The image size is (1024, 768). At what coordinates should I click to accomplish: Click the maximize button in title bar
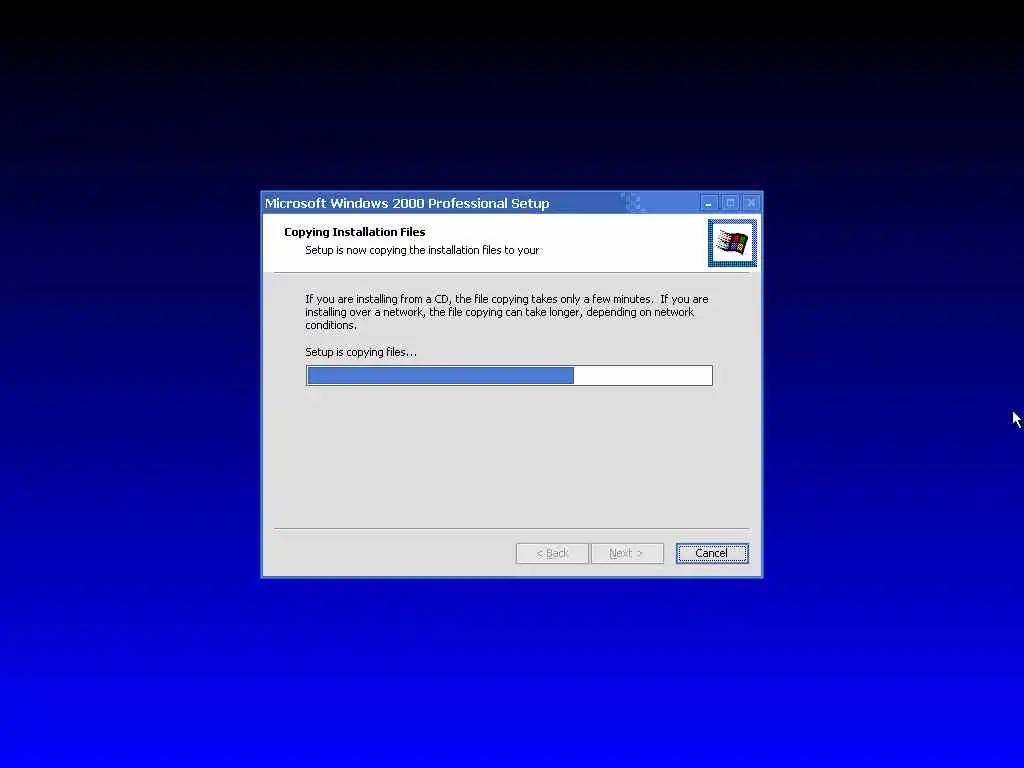(730, 203)
